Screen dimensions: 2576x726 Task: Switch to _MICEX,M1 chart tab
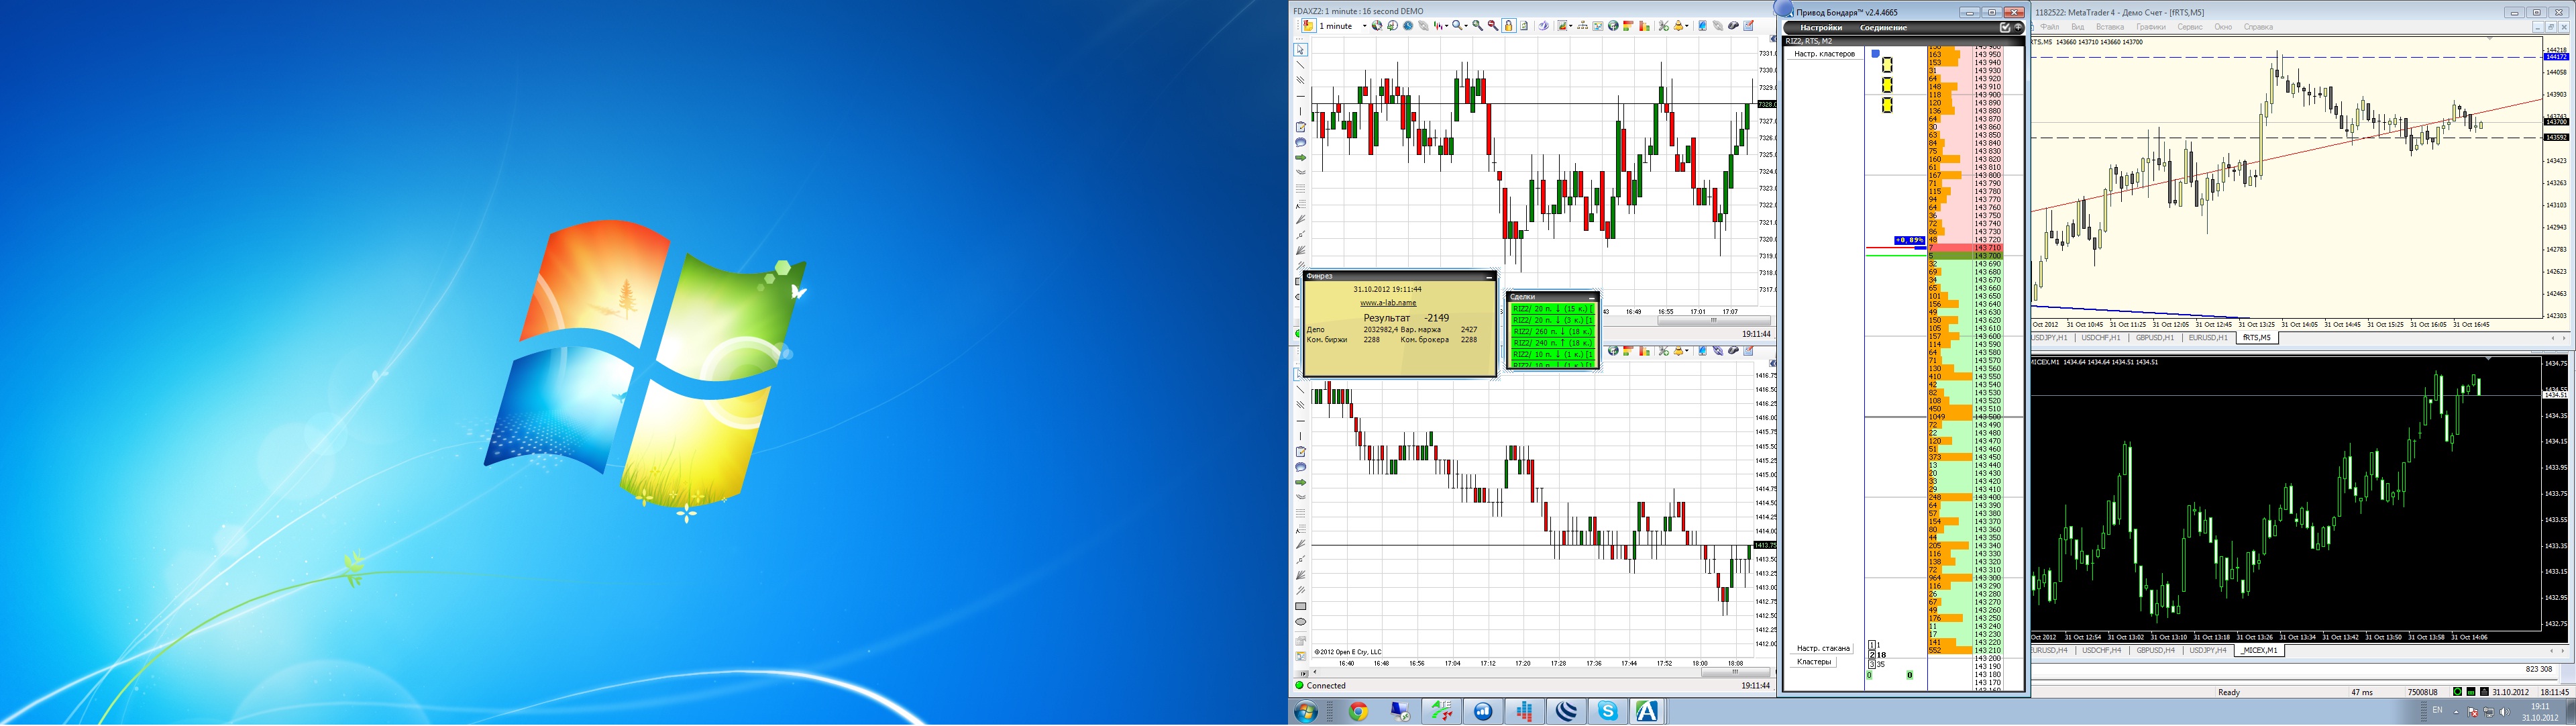coord(2259,651)
